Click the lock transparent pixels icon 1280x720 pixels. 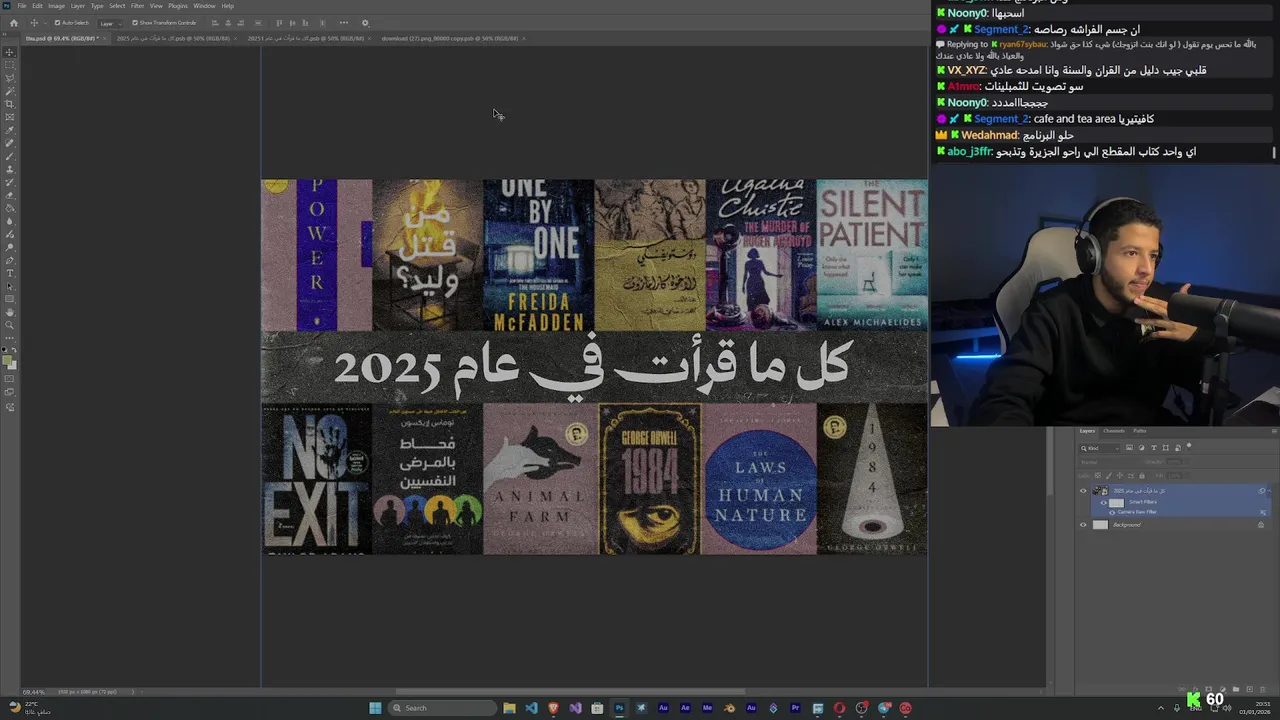tap(1098, 475)
